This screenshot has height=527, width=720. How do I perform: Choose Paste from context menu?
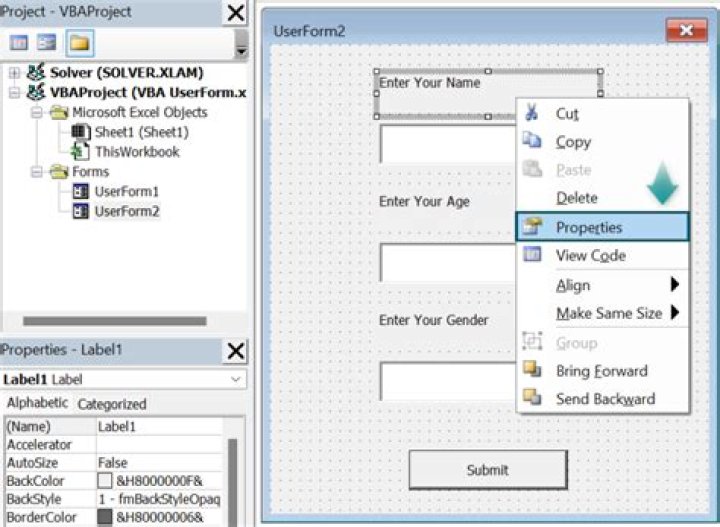click(x=602, y=170)
